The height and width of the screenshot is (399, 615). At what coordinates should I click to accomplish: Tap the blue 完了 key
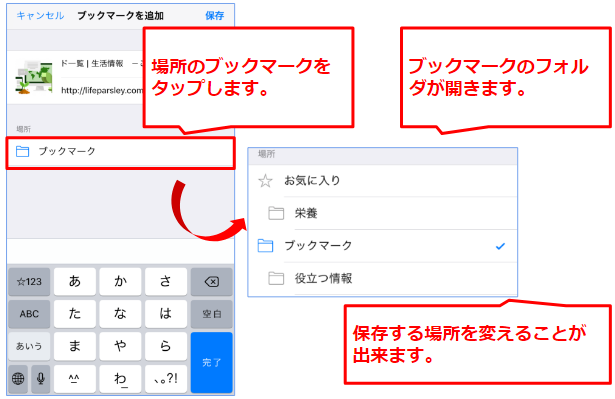tap(212, 363)
